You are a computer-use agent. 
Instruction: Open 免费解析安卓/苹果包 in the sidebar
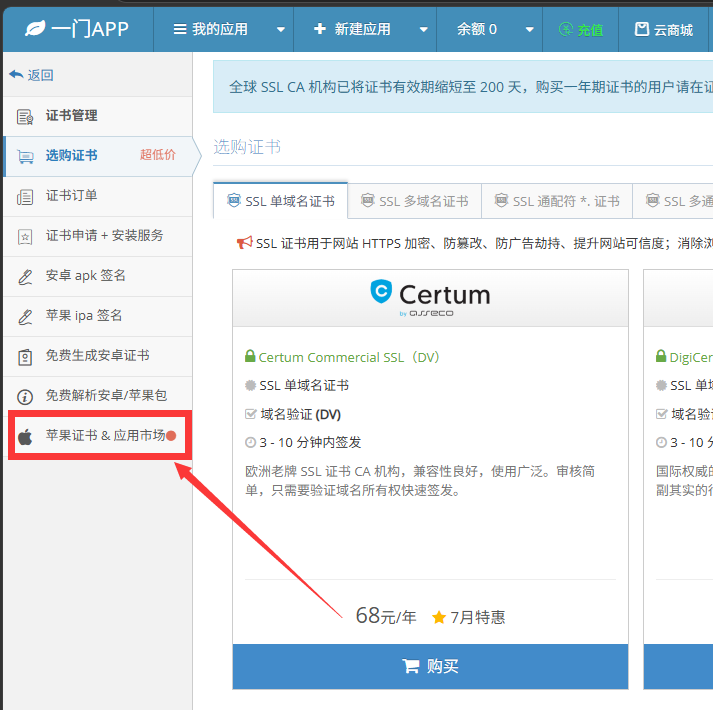(x=98, y=396)
